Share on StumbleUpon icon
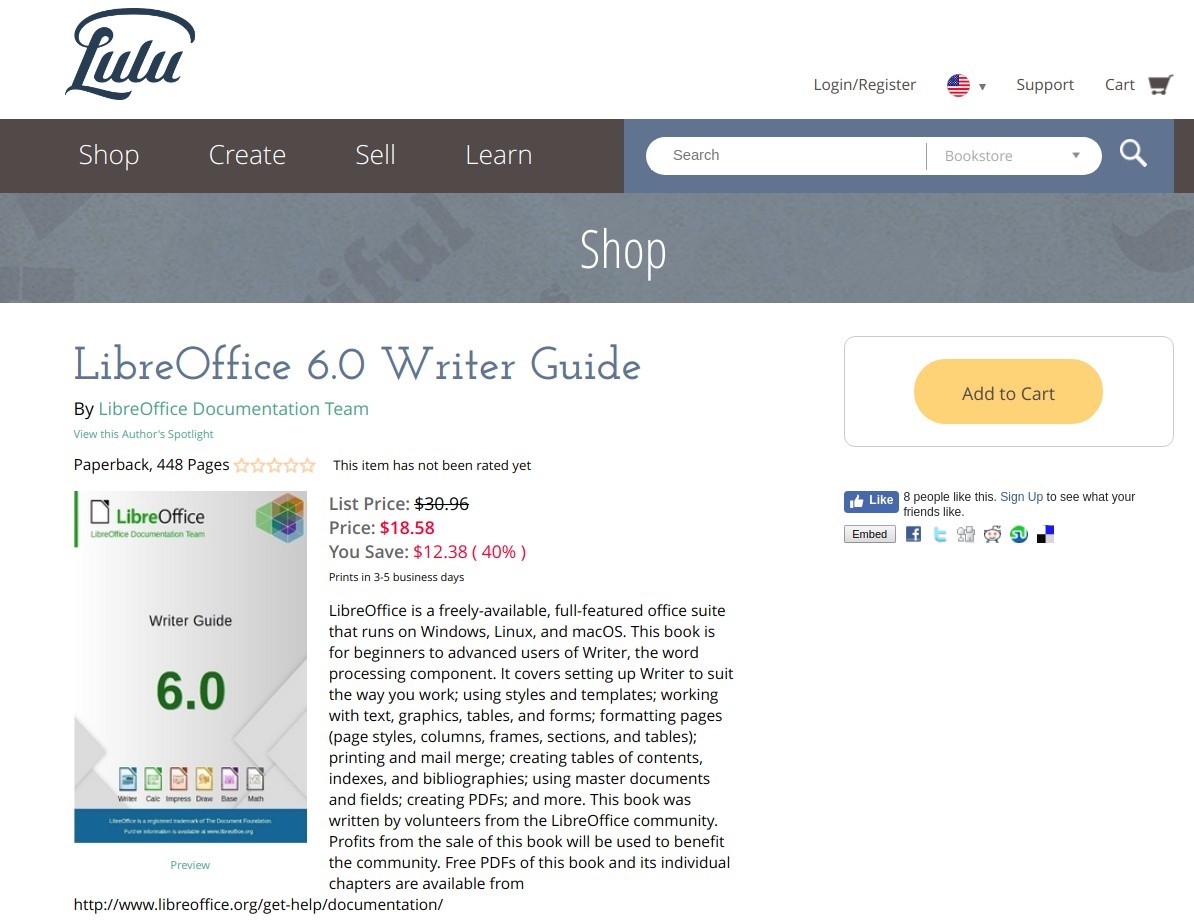This screenshot has height=923, width=1194. 1019,534
